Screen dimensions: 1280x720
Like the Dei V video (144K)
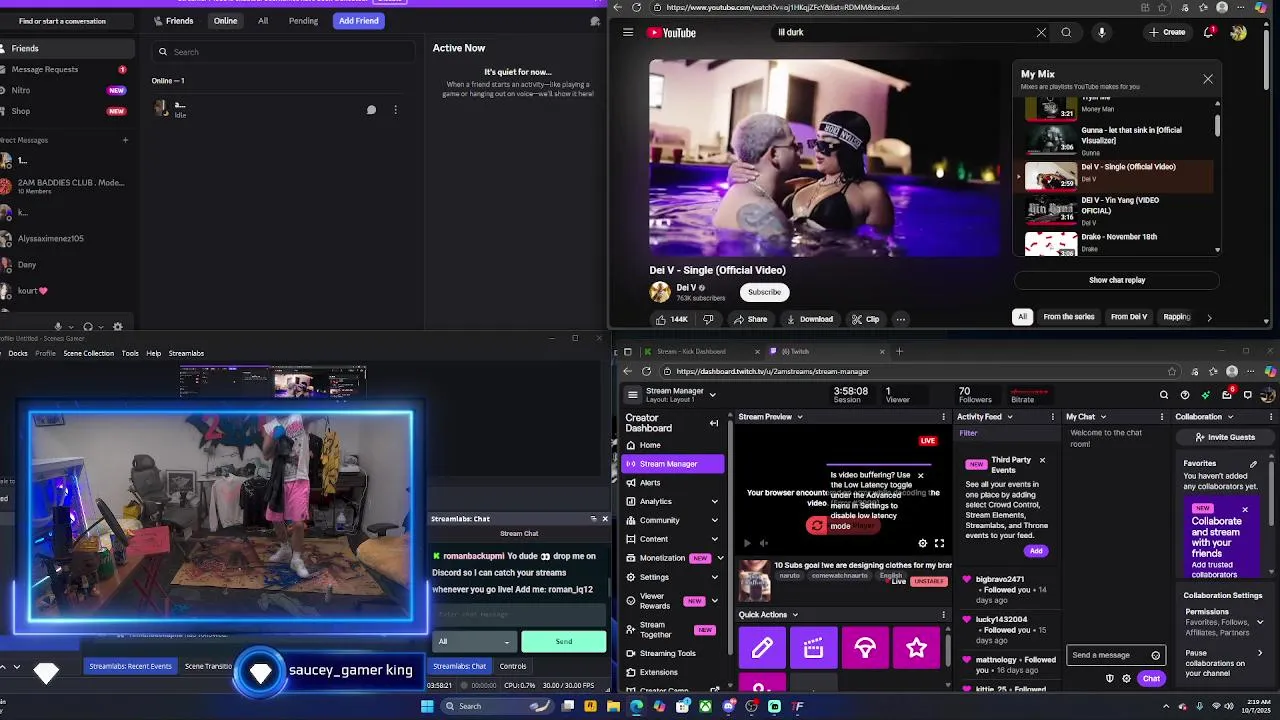click(671, 319)
